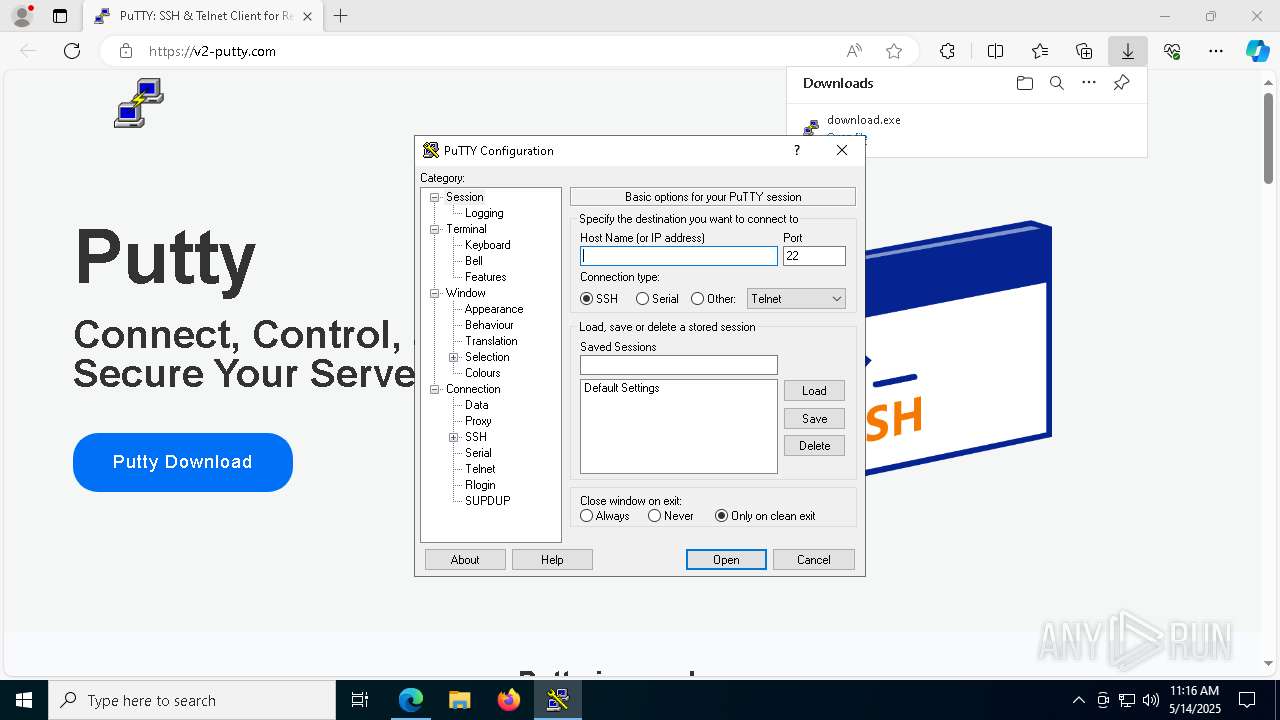This screenshot has width=1280, height=720.
Task: Open Firefox from the taskbar
Action: pos(509,700)
